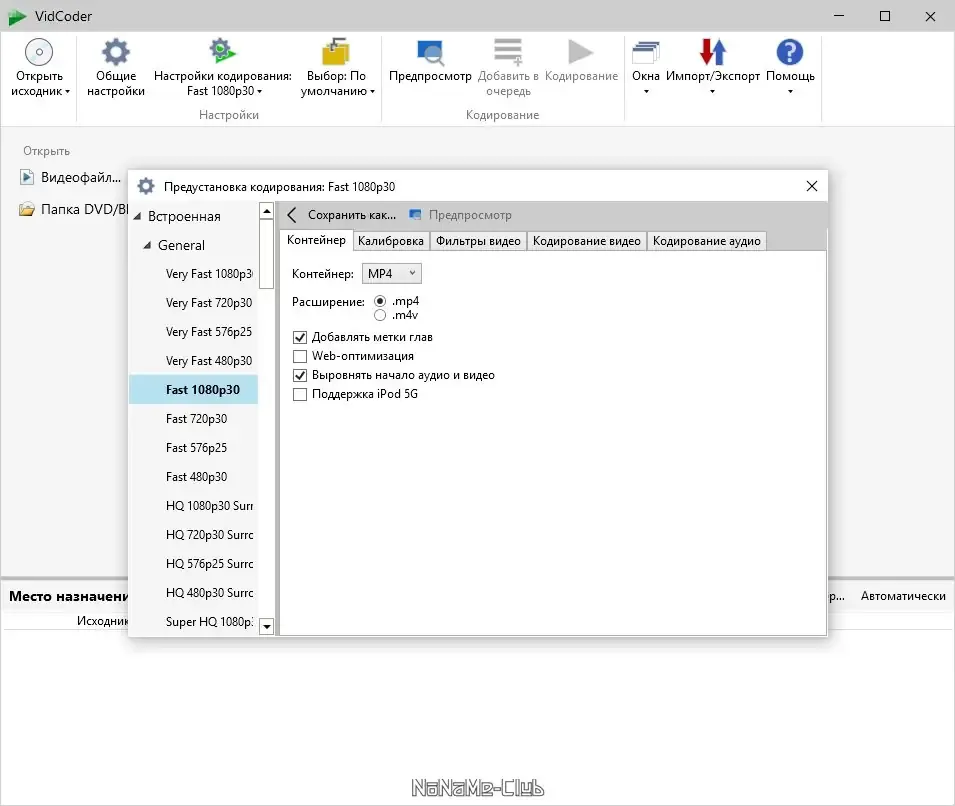Collapse the Встроенная tree node

[137, 216]
